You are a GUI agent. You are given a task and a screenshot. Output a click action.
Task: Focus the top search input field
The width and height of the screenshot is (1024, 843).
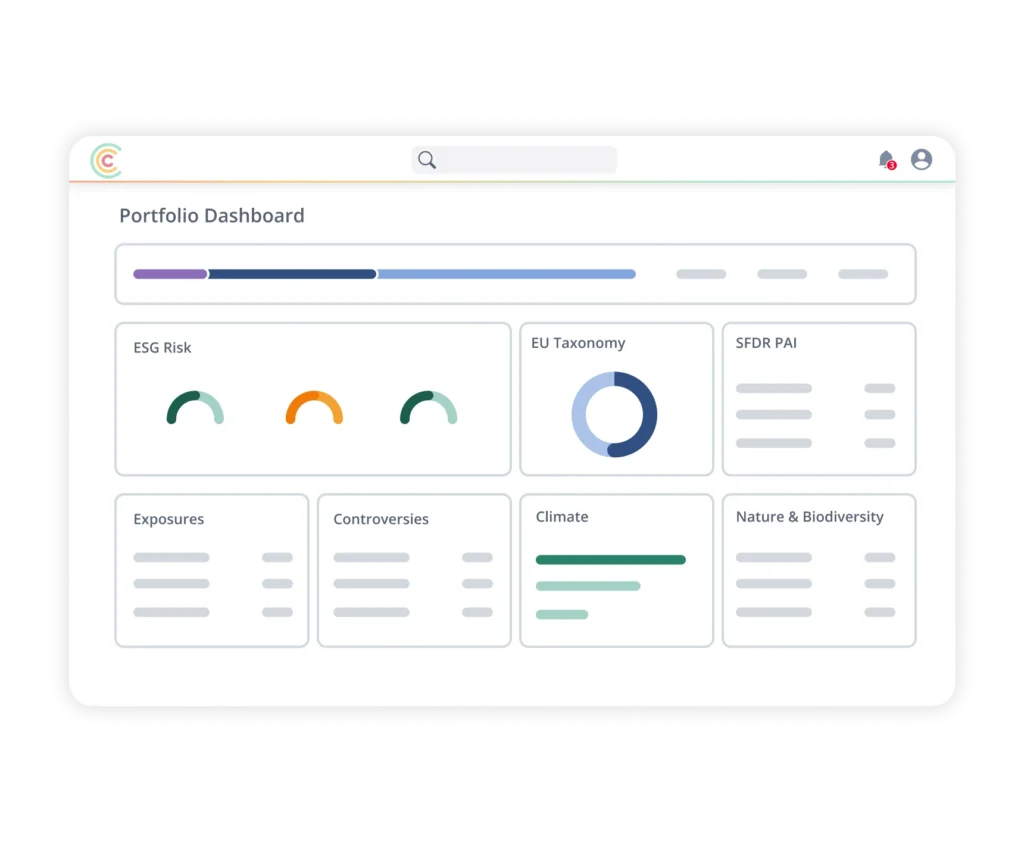tap(514, 160)
